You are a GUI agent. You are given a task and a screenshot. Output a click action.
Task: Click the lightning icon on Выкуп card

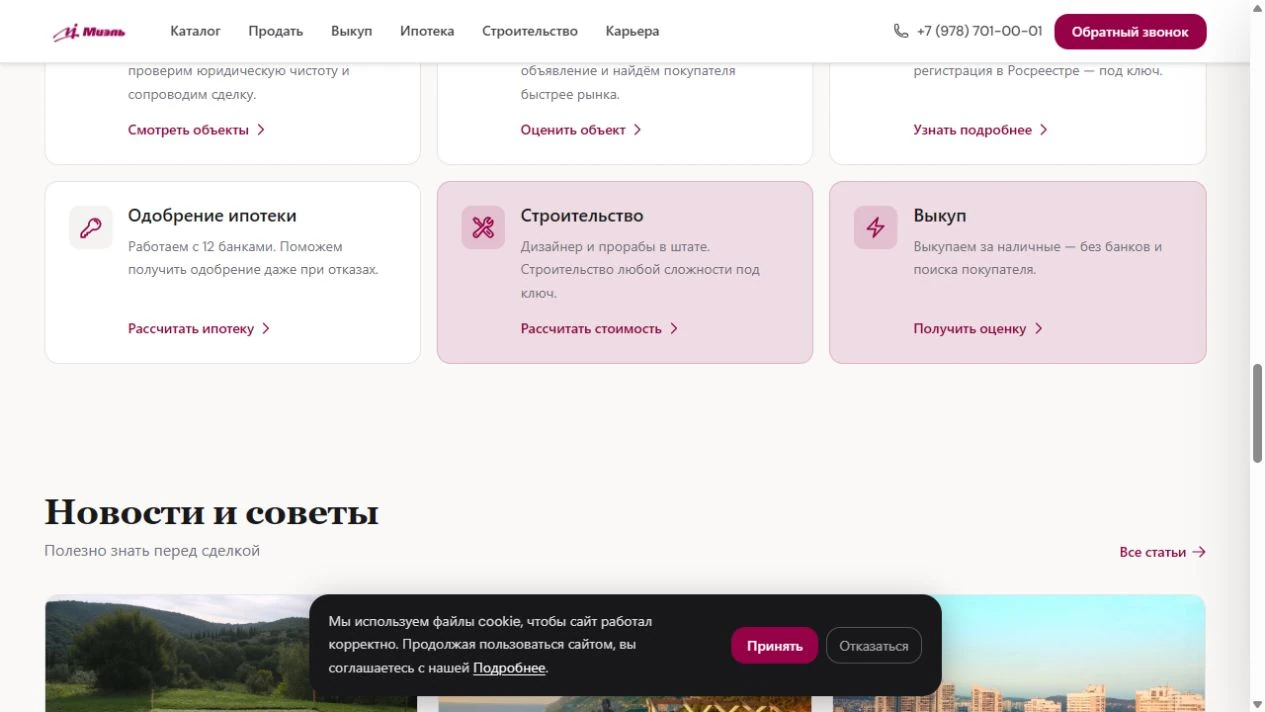point(876,227)
